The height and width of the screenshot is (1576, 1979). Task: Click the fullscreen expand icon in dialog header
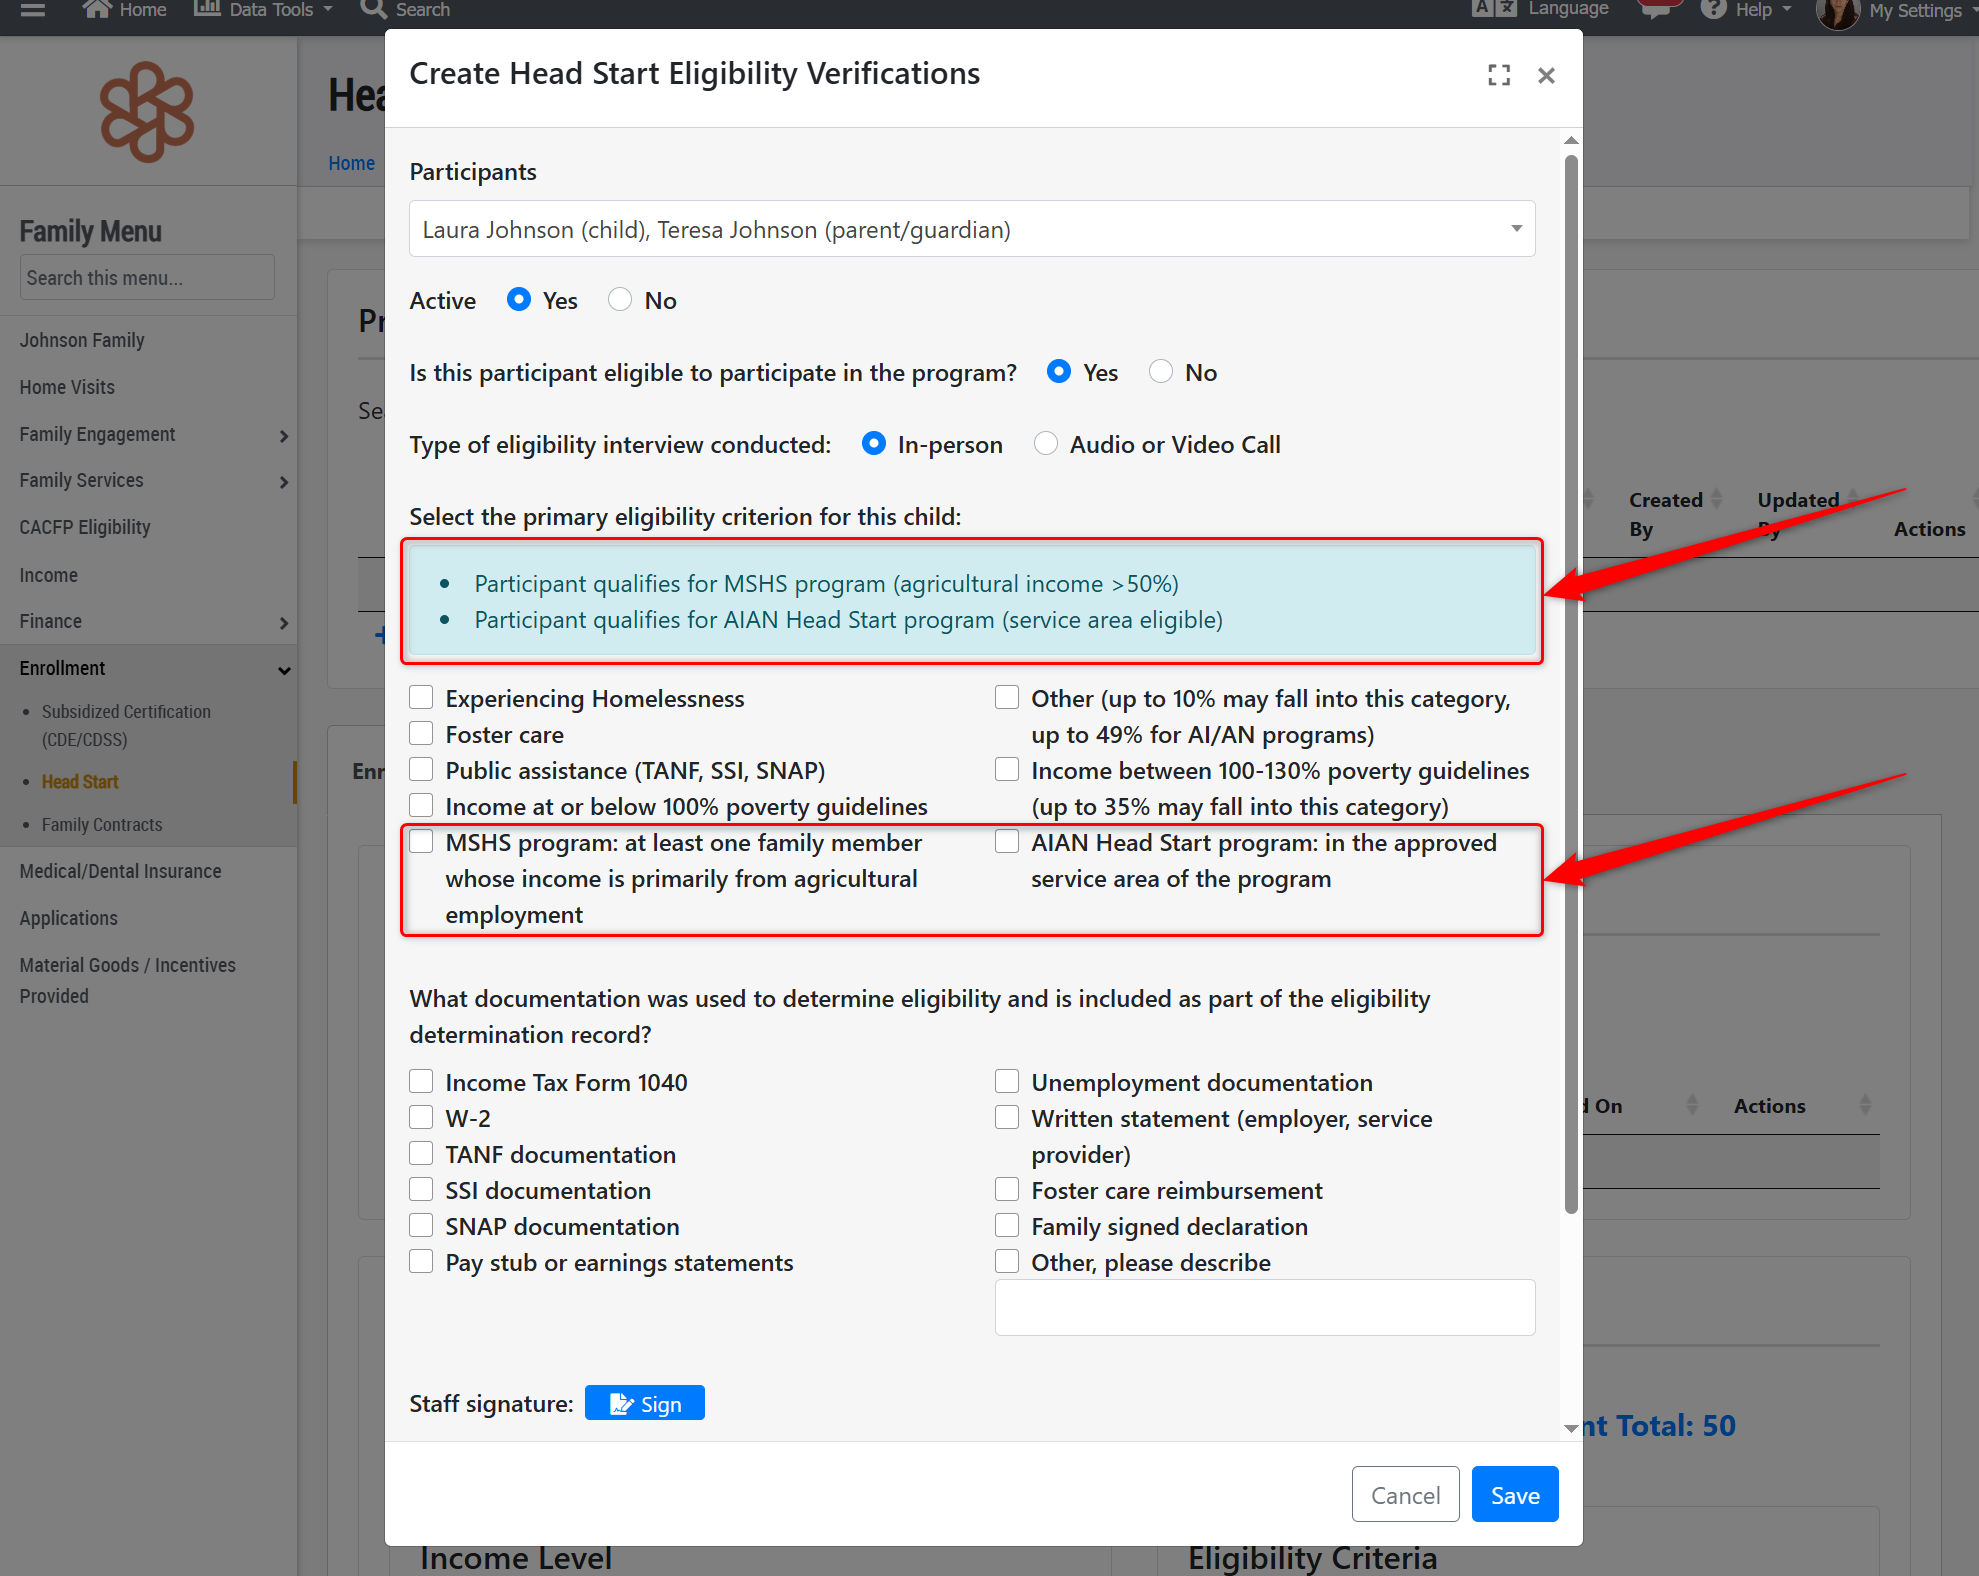point(1498,75)
